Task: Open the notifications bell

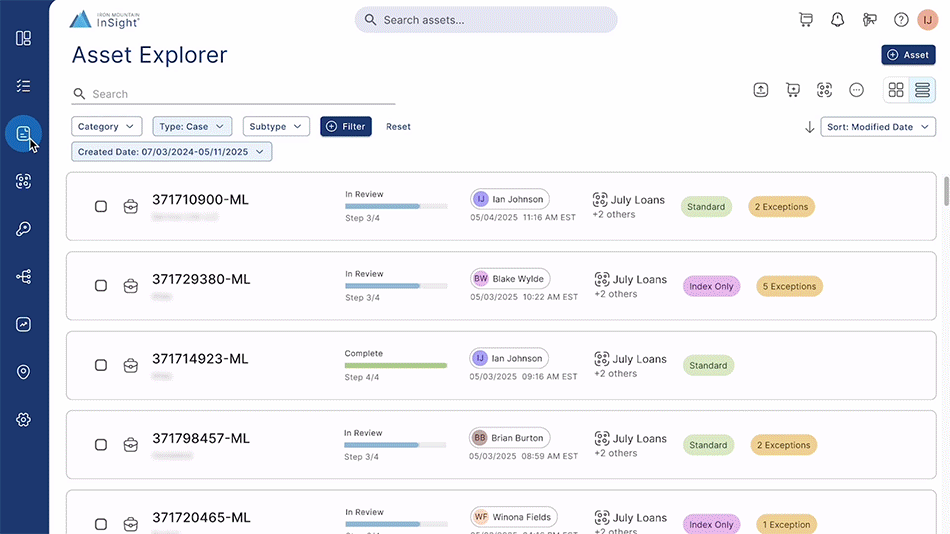Action: click(x=838, y=20)
